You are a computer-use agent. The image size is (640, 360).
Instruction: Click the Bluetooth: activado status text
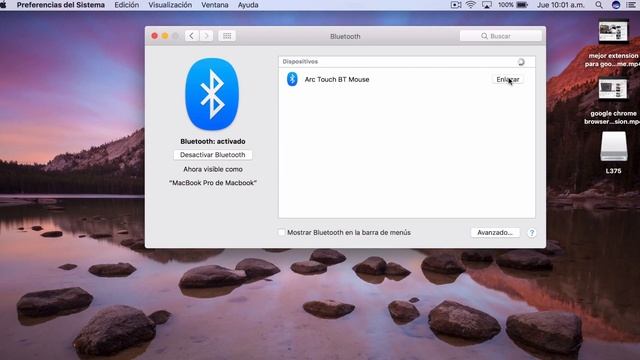(x=213, y=141)
